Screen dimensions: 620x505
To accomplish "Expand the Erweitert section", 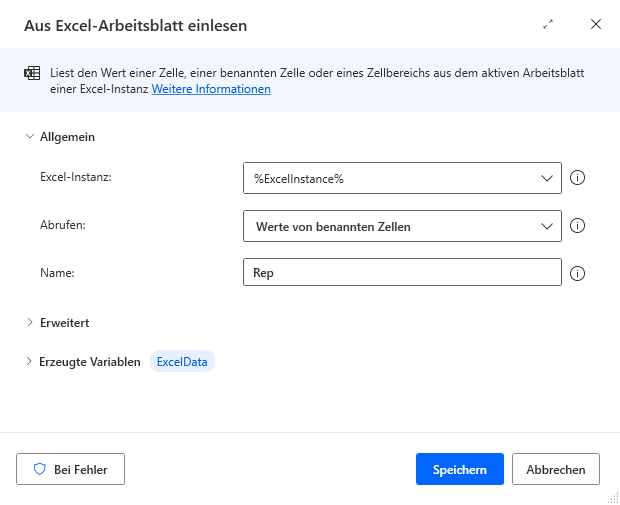I will point(30,322).
